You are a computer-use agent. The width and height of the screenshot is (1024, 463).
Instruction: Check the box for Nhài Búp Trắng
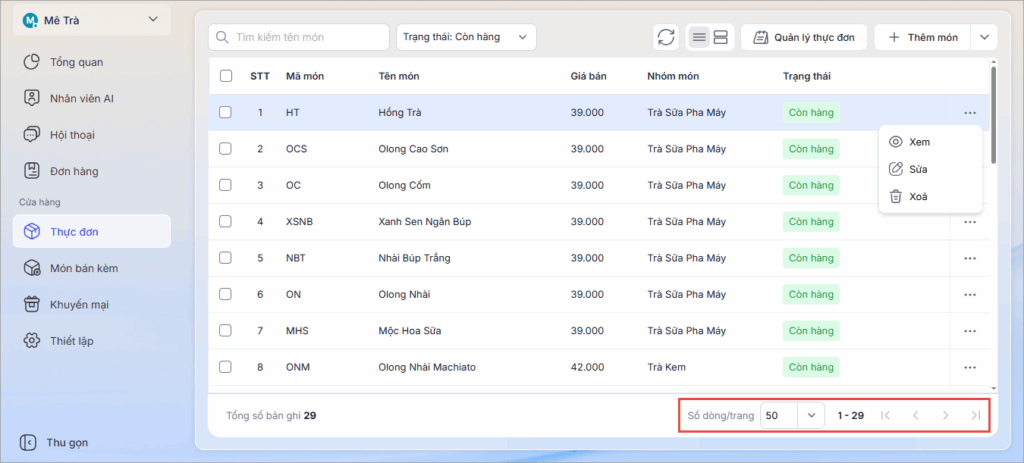225,258
